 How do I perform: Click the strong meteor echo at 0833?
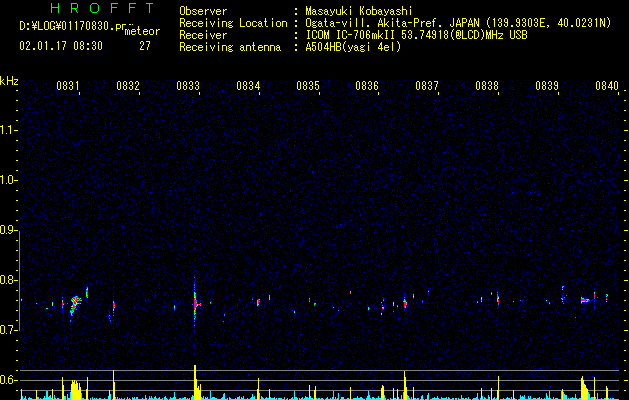click(195, 303)
